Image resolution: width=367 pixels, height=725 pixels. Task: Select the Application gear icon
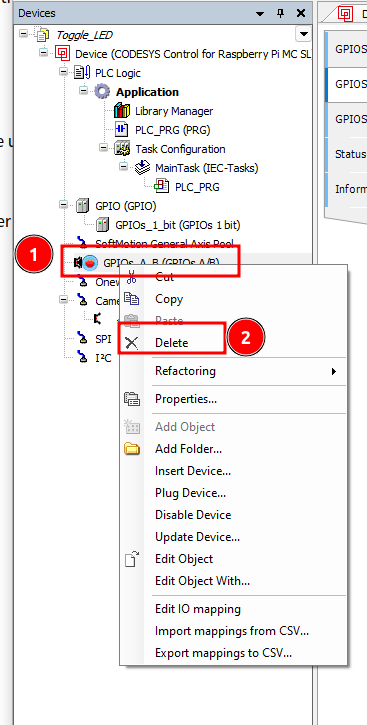tap(103, 92)
